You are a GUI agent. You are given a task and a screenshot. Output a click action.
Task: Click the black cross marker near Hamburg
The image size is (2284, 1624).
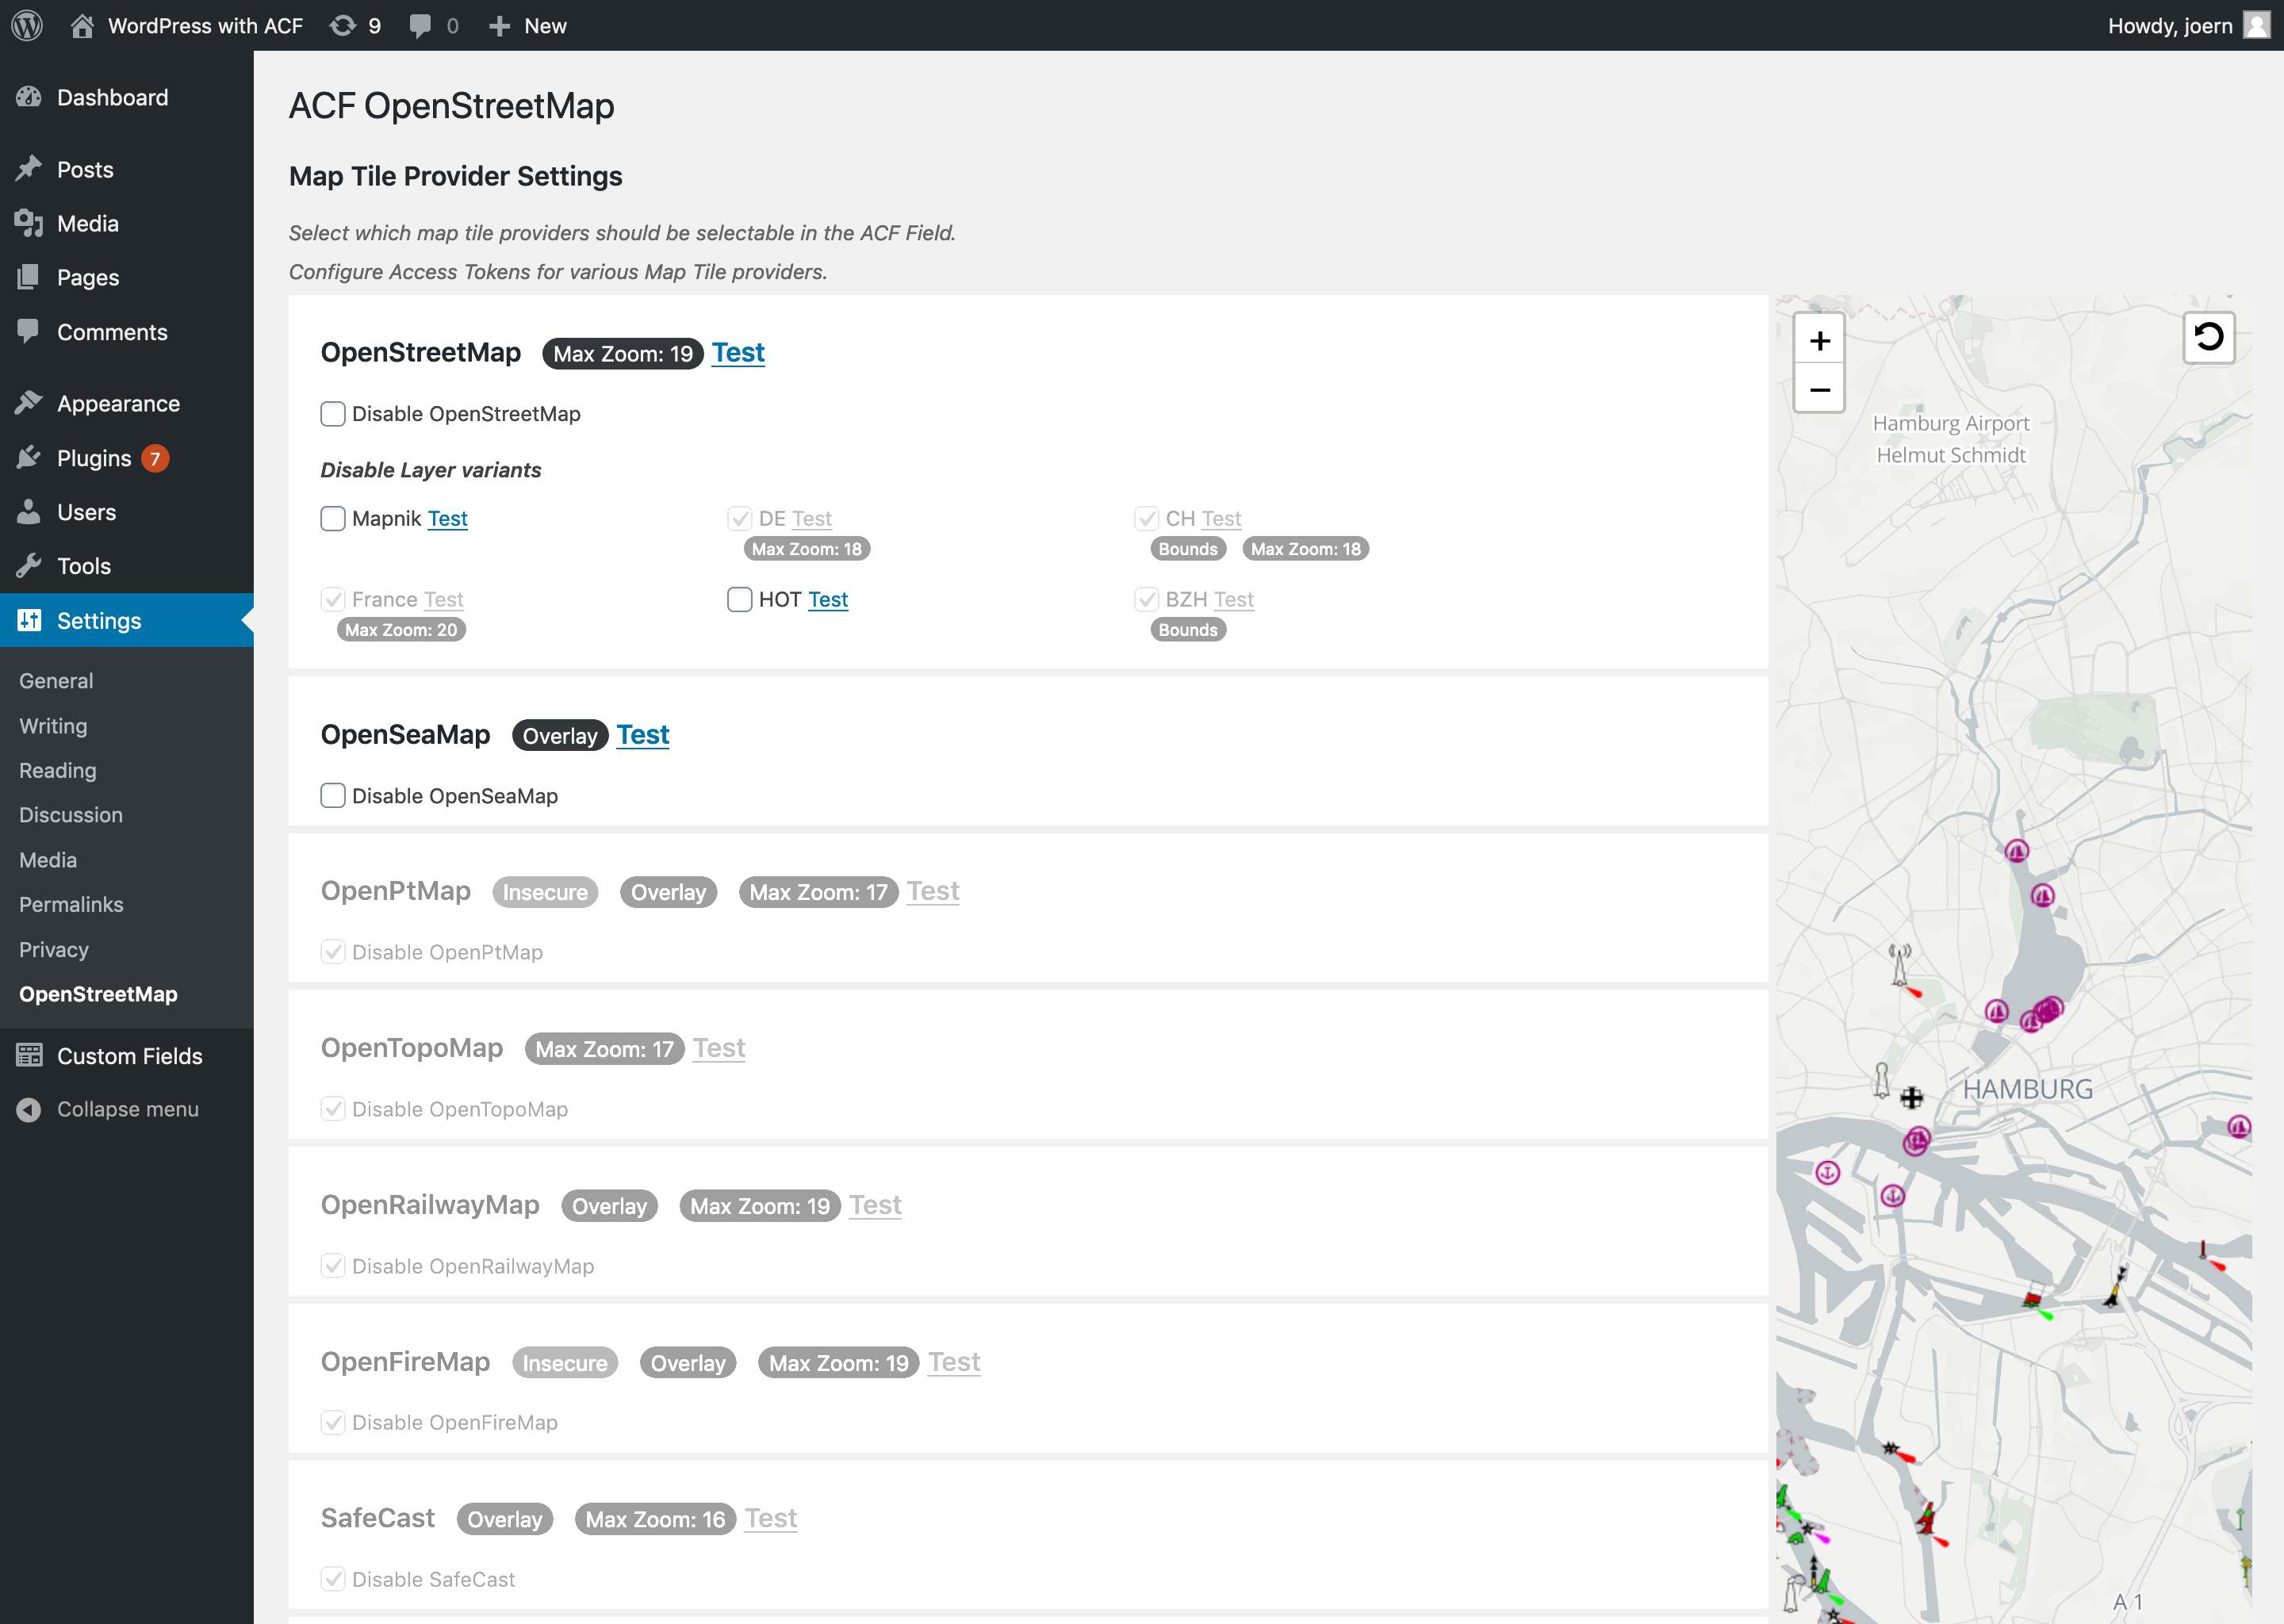[1911, 1098]
